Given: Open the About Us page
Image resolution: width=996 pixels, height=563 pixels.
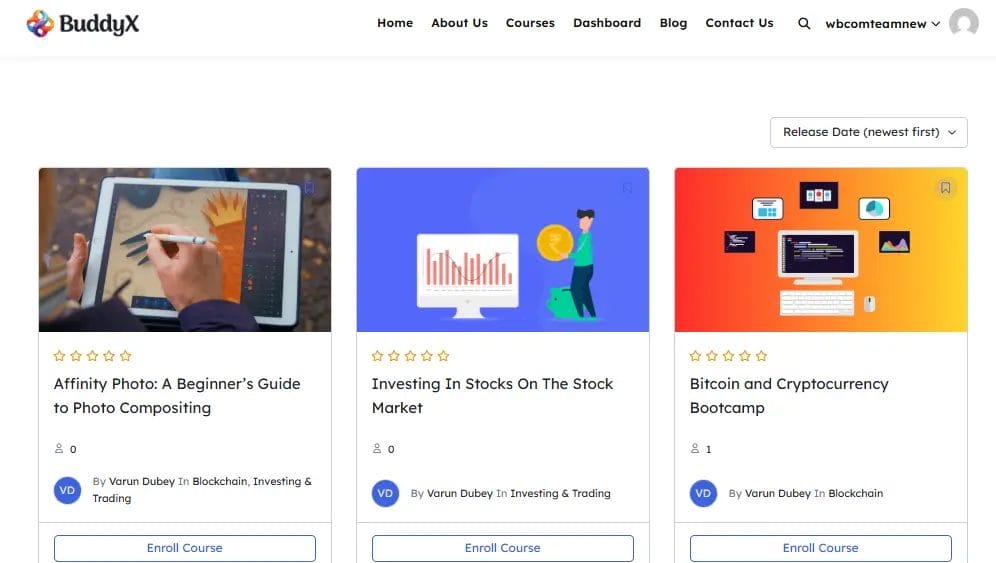Looking at the screenshot, I should pyautogui.click(x=459, y=23).
